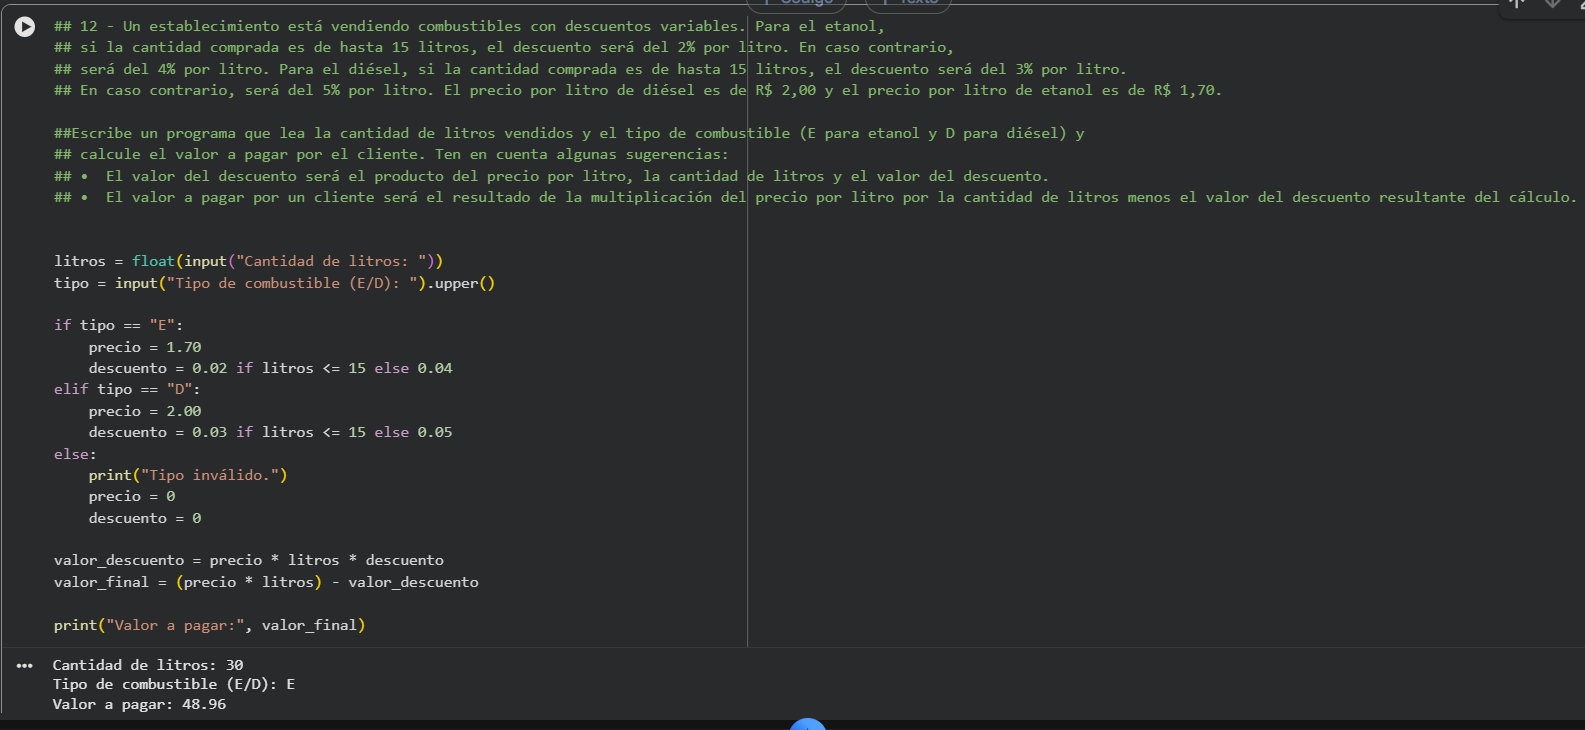Image resolution: width=1585 pixels, height=730 pixels.
Task: Click output text "Cantidad de litros: 30"
Action: (x=148, y=665)
